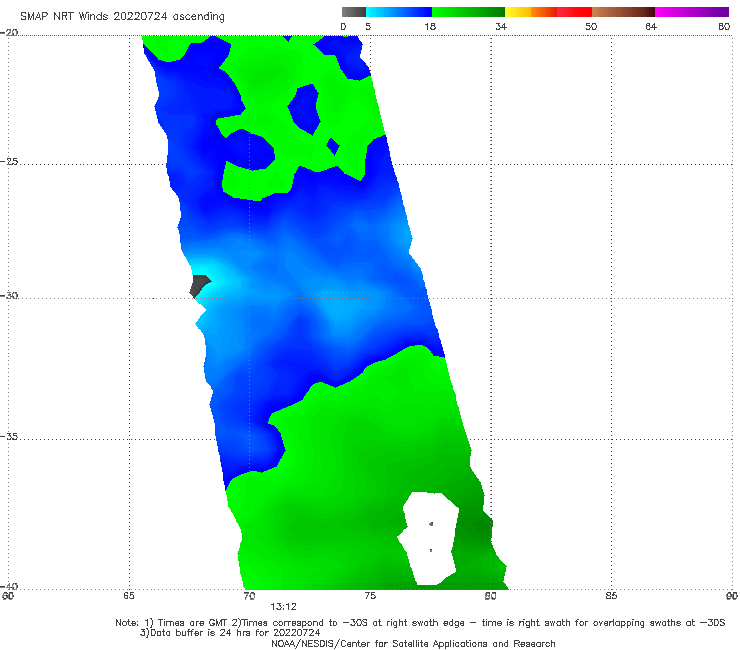The width and height of the screenshot is (740, 650).
Task: Click the longitude label '85'
Action: tap(611, 596)
